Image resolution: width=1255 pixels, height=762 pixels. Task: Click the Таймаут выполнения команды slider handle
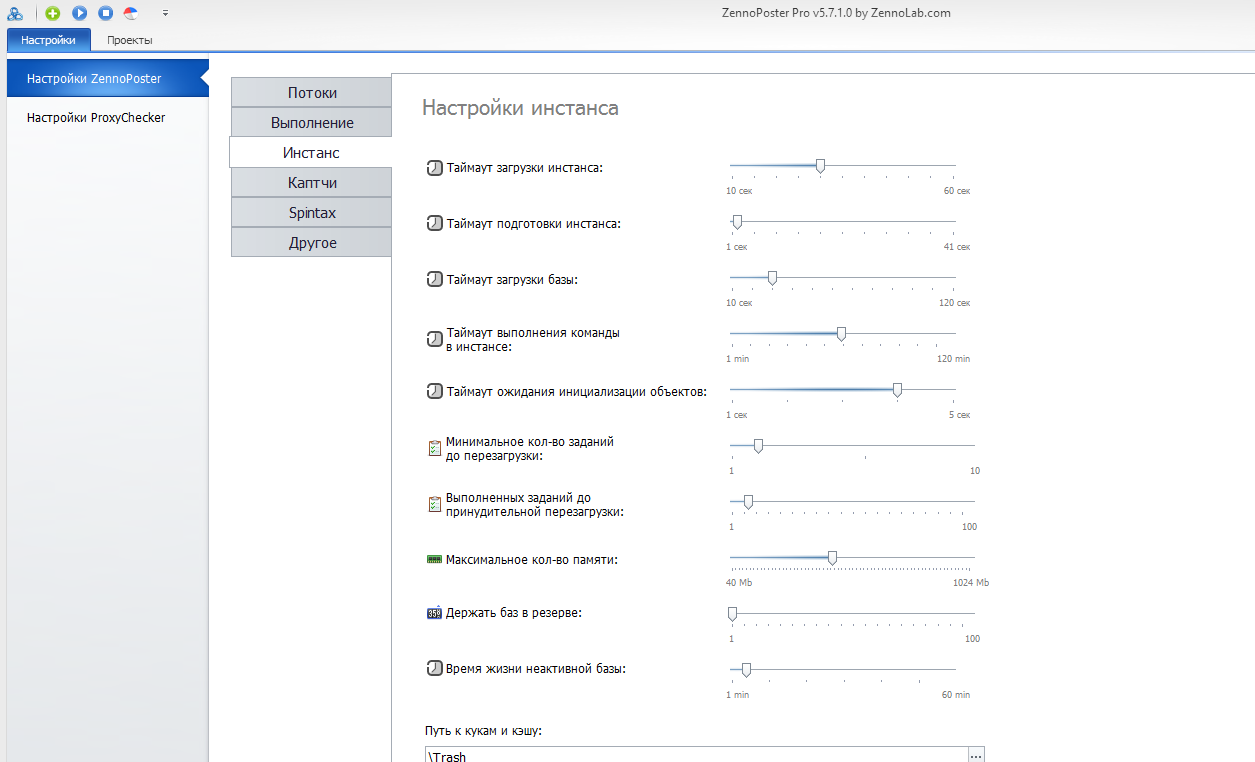tap(841, 334)
